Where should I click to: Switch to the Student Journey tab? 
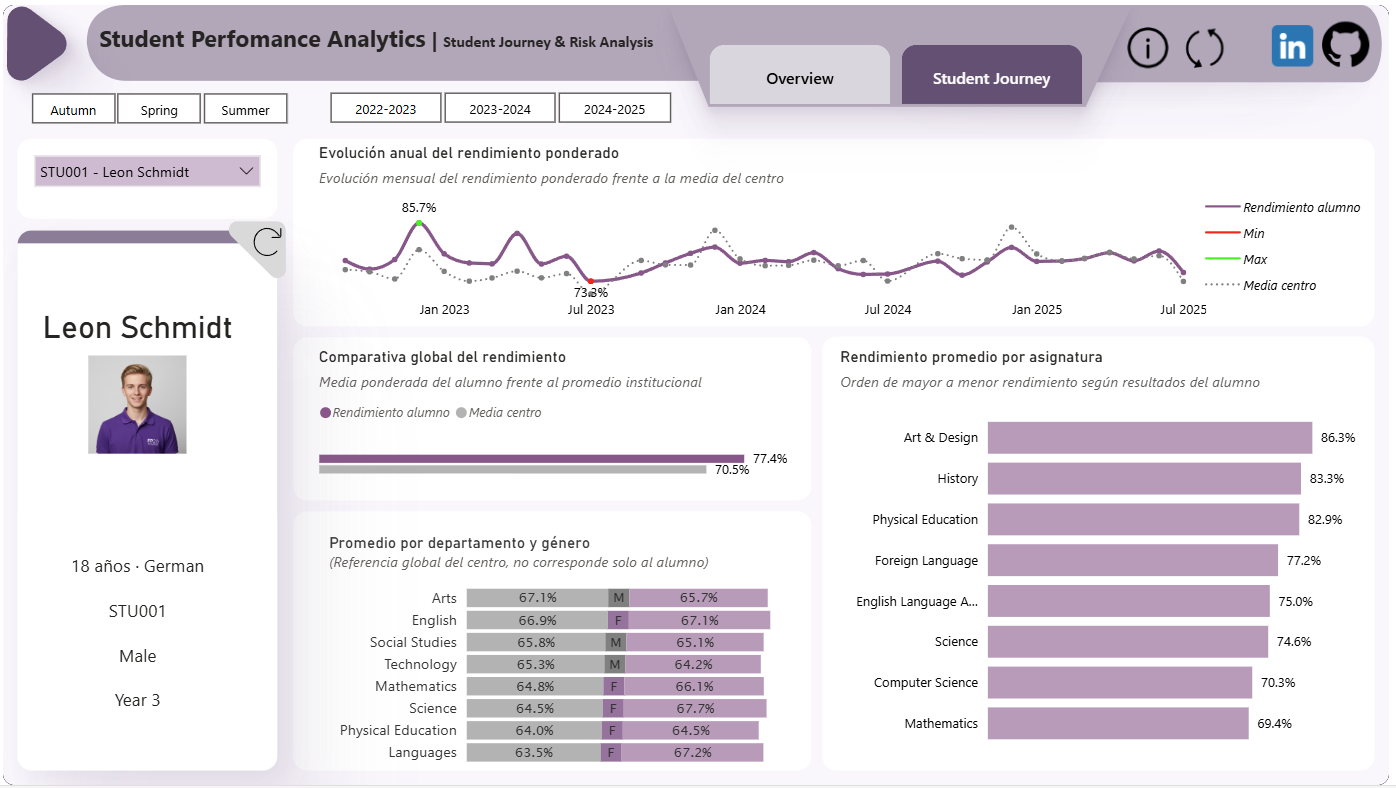(991, 76)
